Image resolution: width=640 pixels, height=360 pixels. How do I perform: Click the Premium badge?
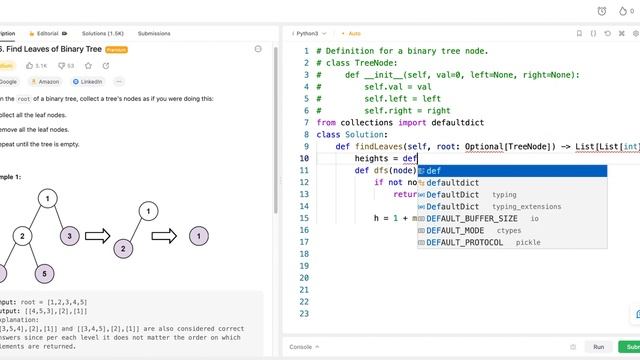[x=116, y=50]
